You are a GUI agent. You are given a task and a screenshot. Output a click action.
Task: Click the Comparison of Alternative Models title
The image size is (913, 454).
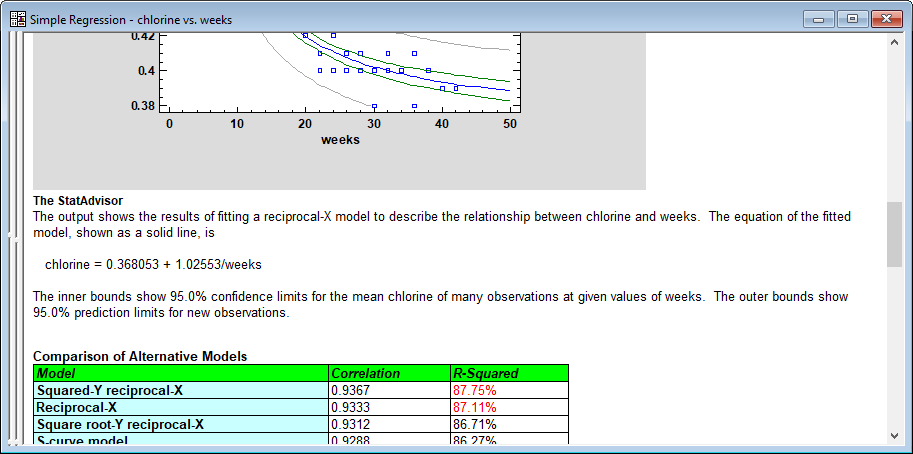coord(140,356)
